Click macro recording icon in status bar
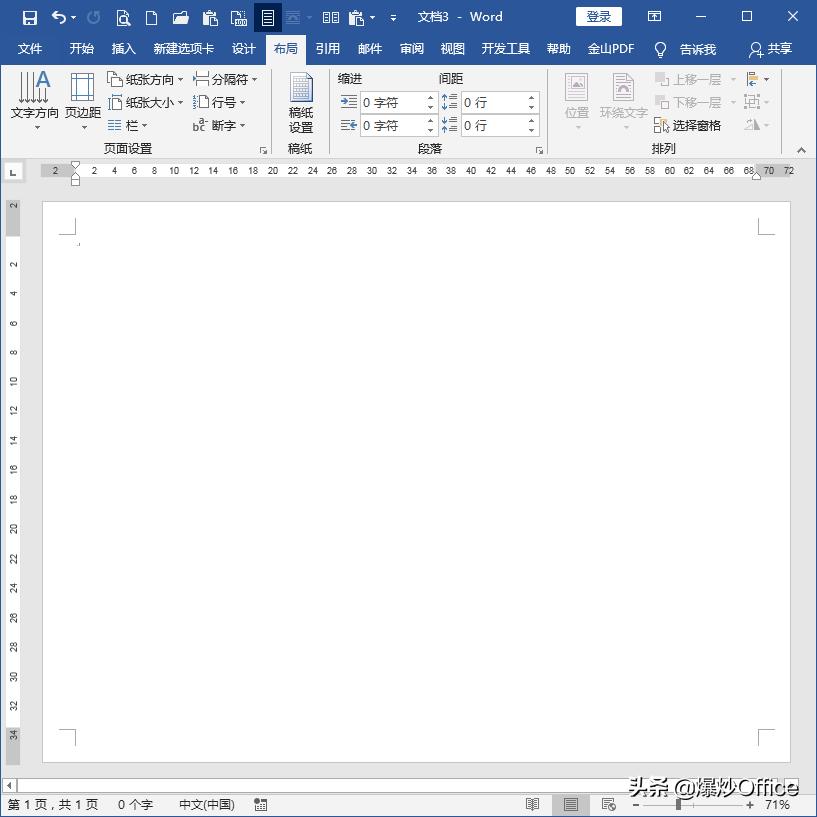The width and height of the screenshot is (817, 817). [261, 805]
